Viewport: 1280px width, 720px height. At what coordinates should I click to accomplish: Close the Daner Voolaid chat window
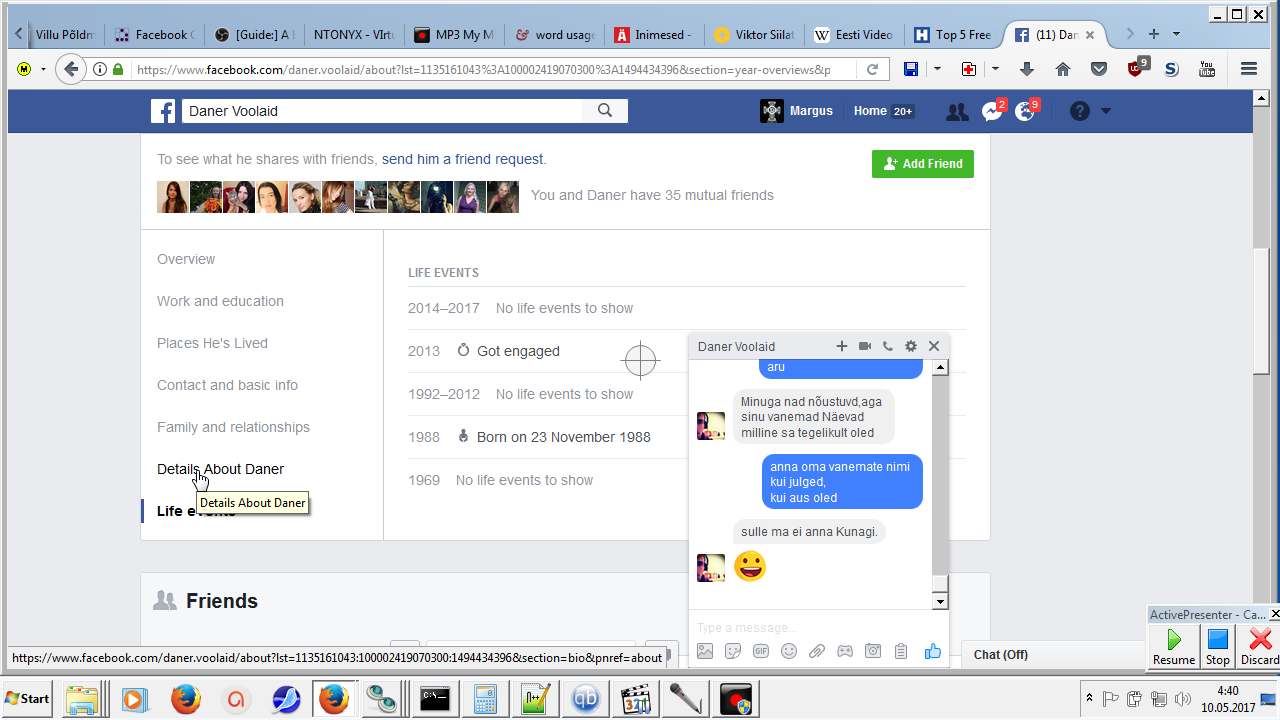pos(934,346)
